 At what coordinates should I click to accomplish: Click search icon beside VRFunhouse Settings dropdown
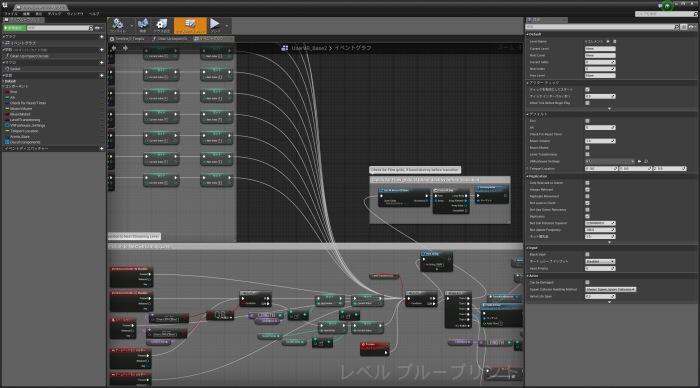pyautogui.click(x=646, y=161)
